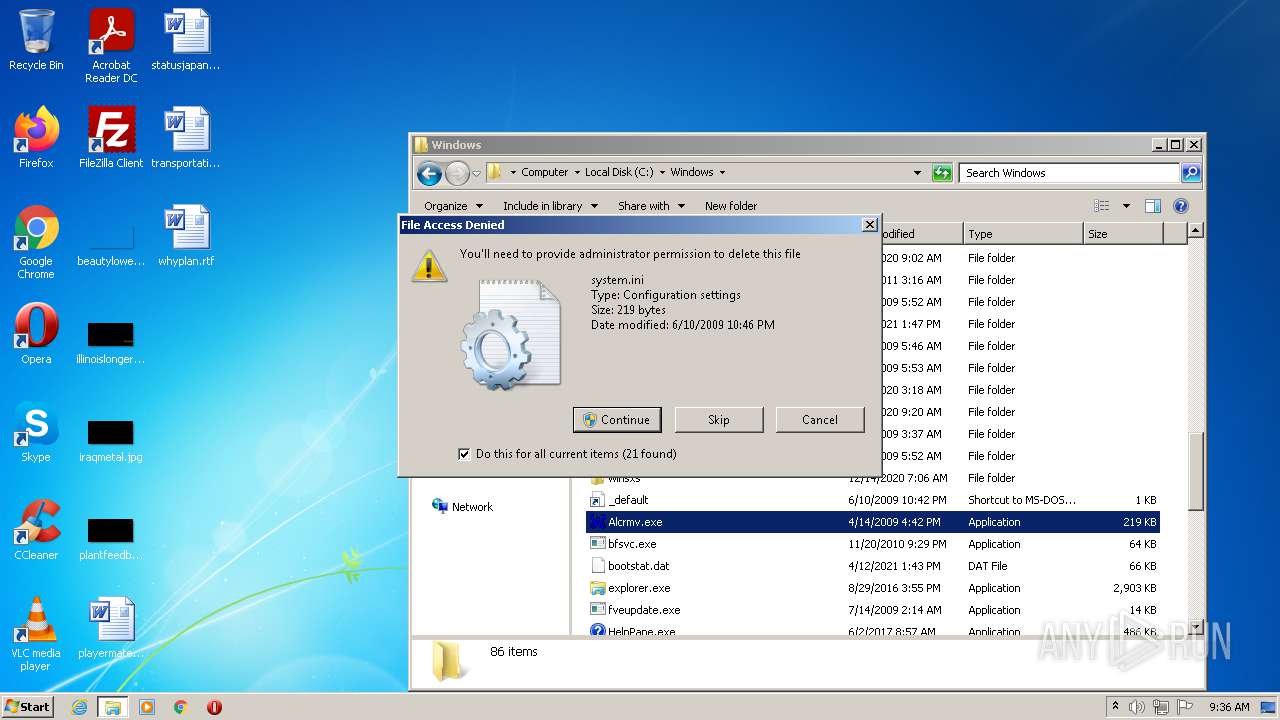Click Local Disk (C:) in address bar
1280x720 pixels.
619,173
